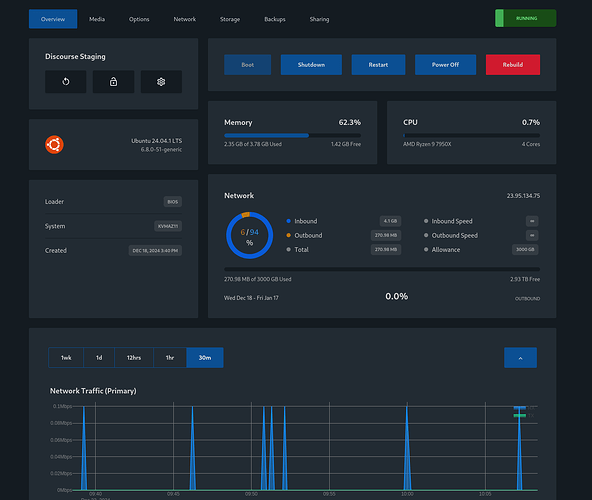This screenshot has height=500, width=592.
Task: Select the 1wk time range
Action: [x=66, y=358]
